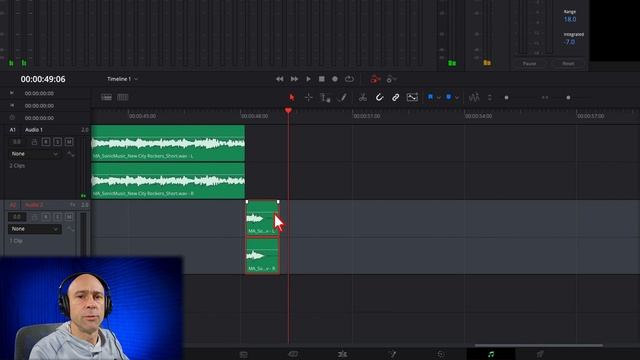The width and height of the screenshot is (640, 360).
Task: Pause the loudness meter
Action: pyautogui.click(x=529, y=64)
